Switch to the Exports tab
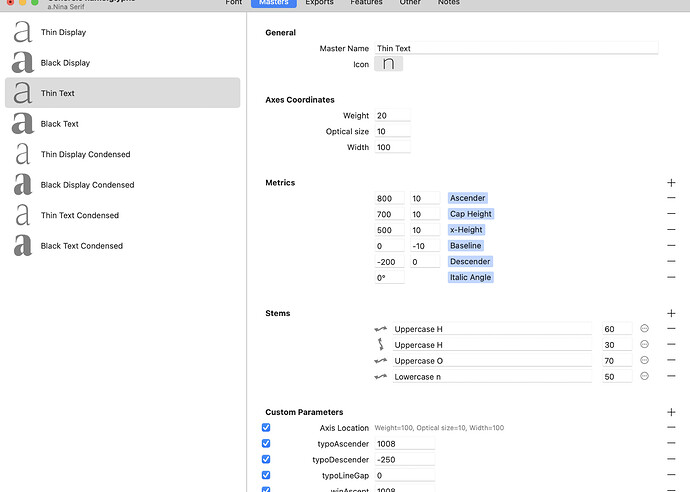Viewport: 690px width, 492px height. pos(319,3)
